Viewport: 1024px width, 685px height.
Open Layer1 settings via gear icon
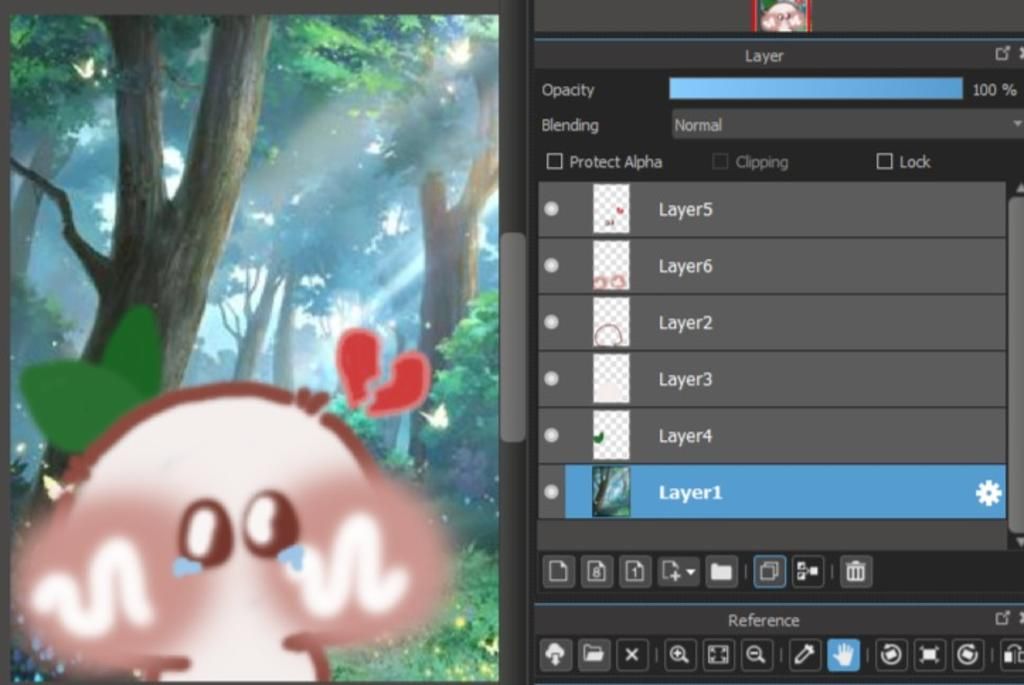(x=988, y=493)
